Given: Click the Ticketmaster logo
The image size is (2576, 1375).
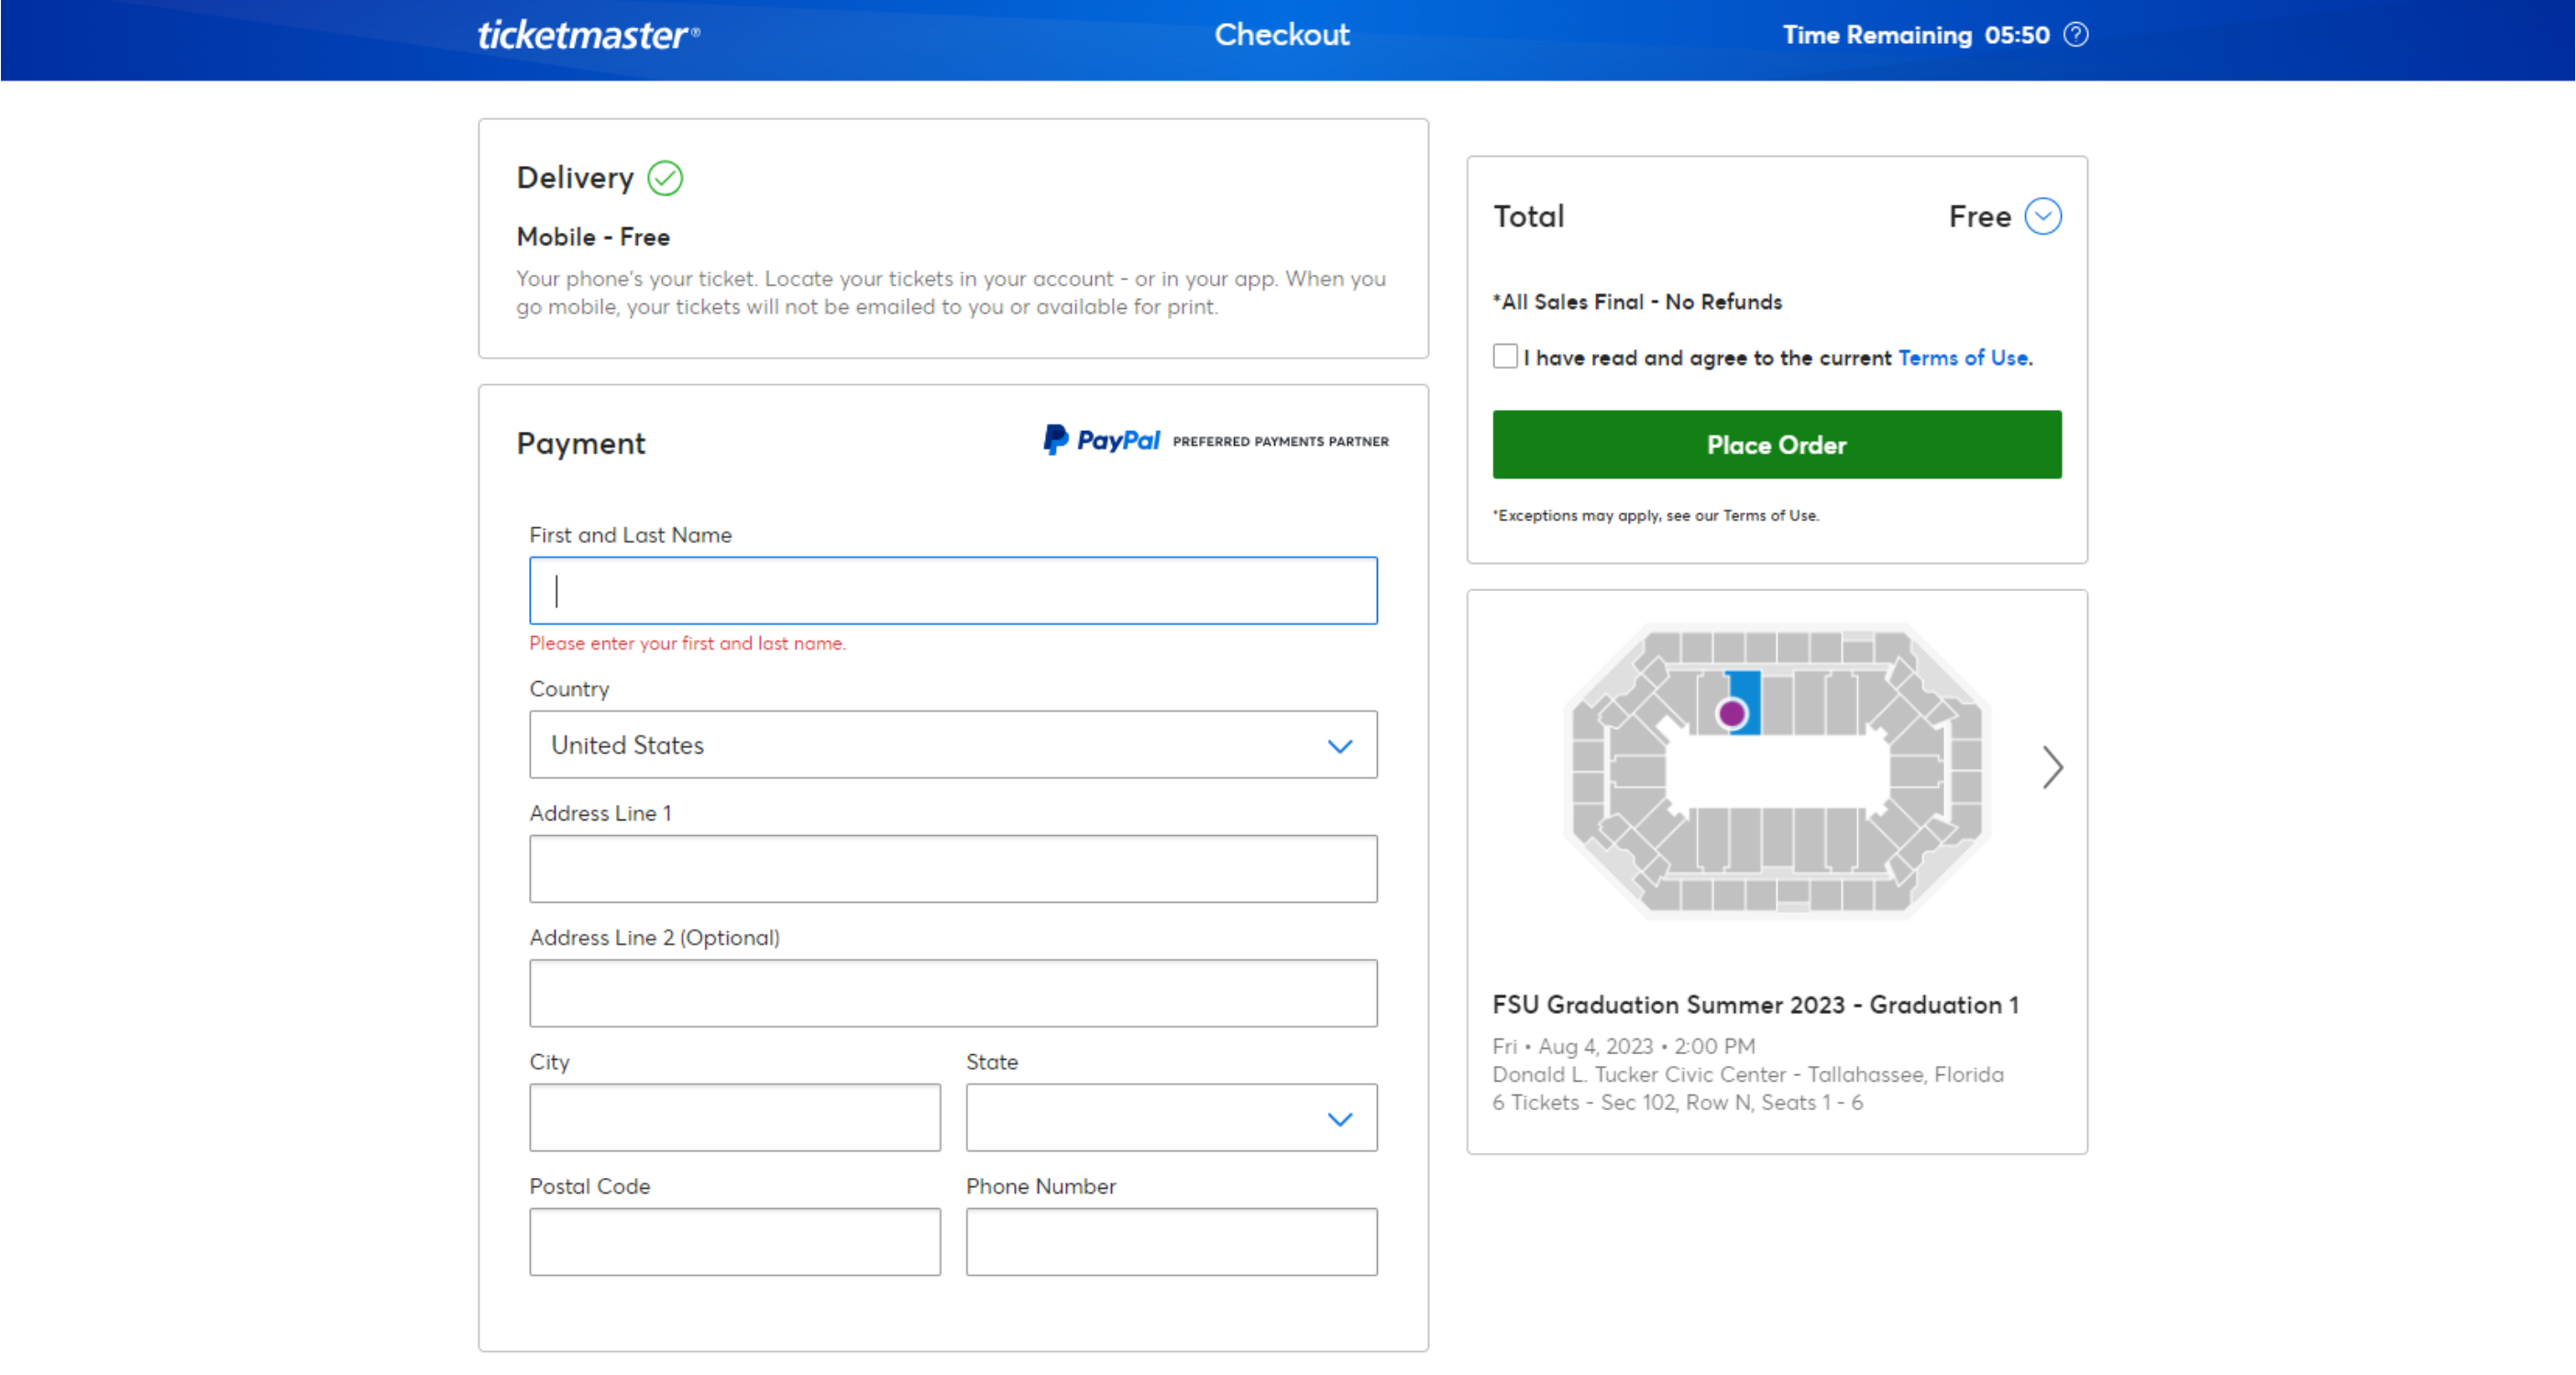Looking at the screenshot, I should (x=586, y=35).
